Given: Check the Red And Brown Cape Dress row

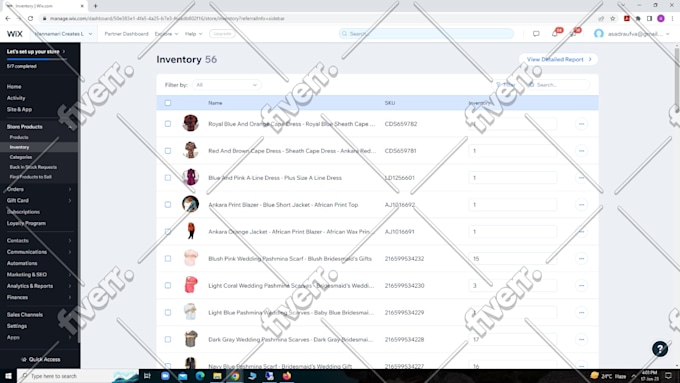Looking at the screenshot, I should (168, 151).
